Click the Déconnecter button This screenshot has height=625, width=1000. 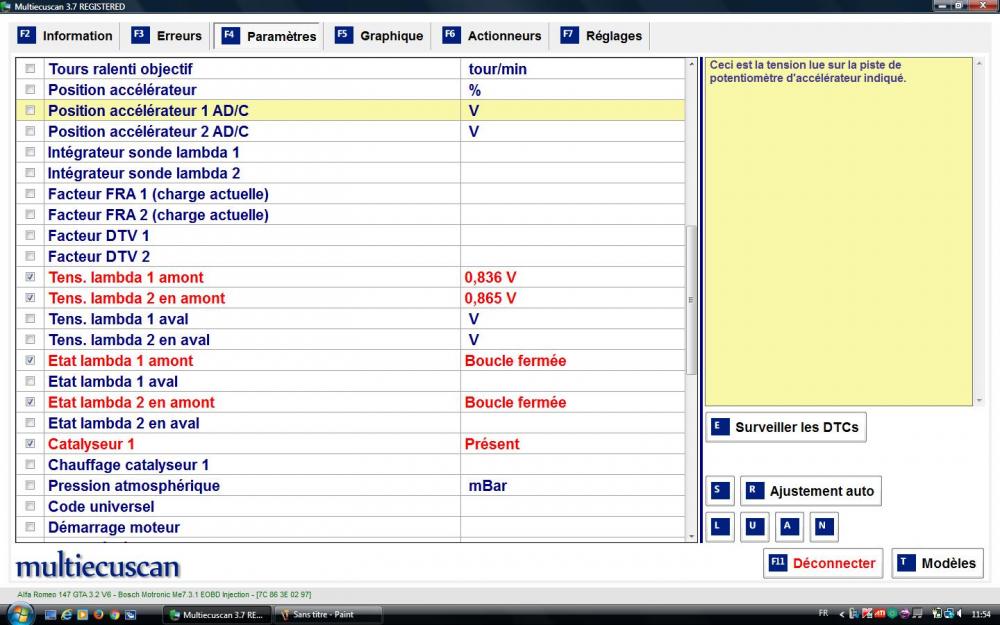822,563
